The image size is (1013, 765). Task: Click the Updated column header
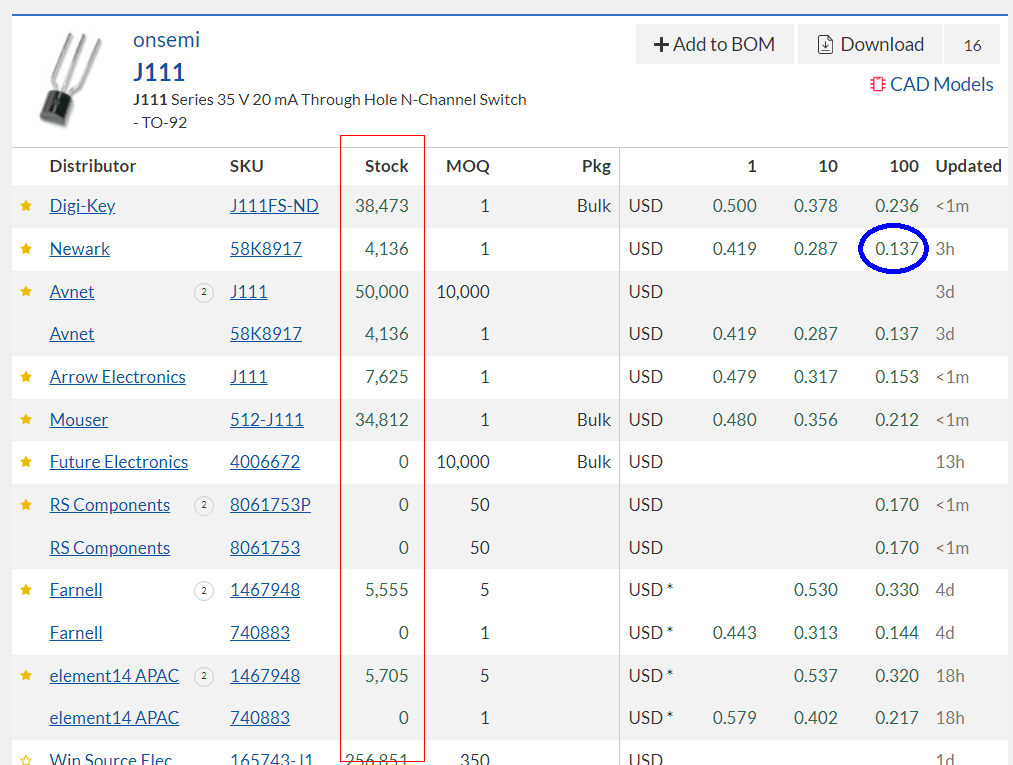click(x=968, y=166)
